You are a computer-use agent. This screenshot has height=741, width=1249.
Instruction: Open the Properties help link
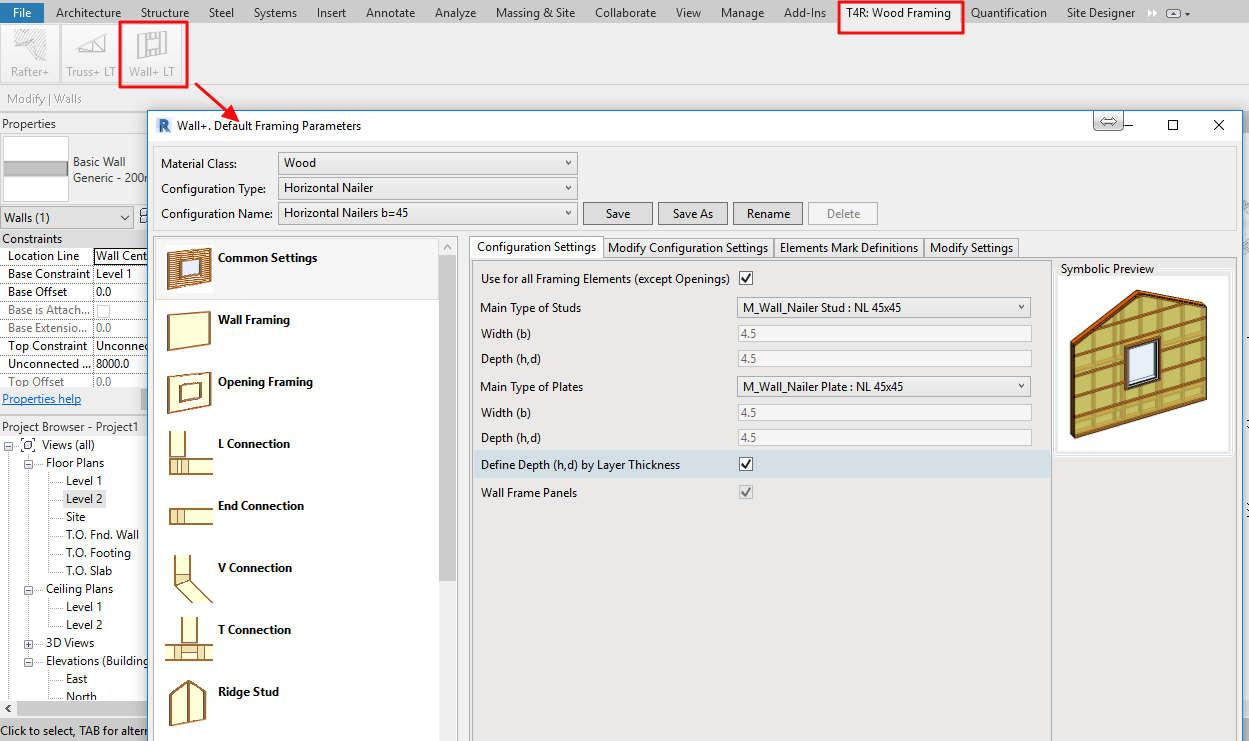[42, 399]
